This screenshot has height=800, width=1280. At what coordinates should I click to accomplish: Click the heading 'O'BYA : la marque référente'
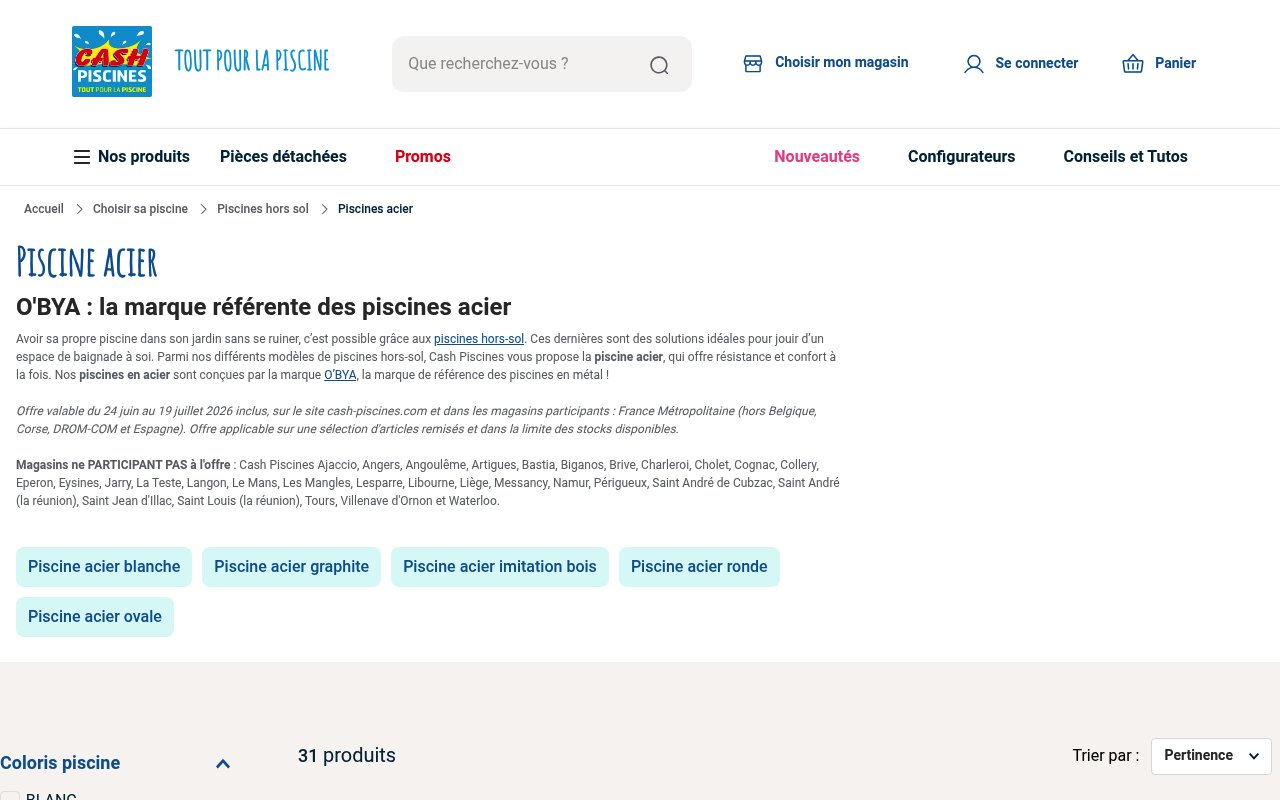click(x=264, y=307)
